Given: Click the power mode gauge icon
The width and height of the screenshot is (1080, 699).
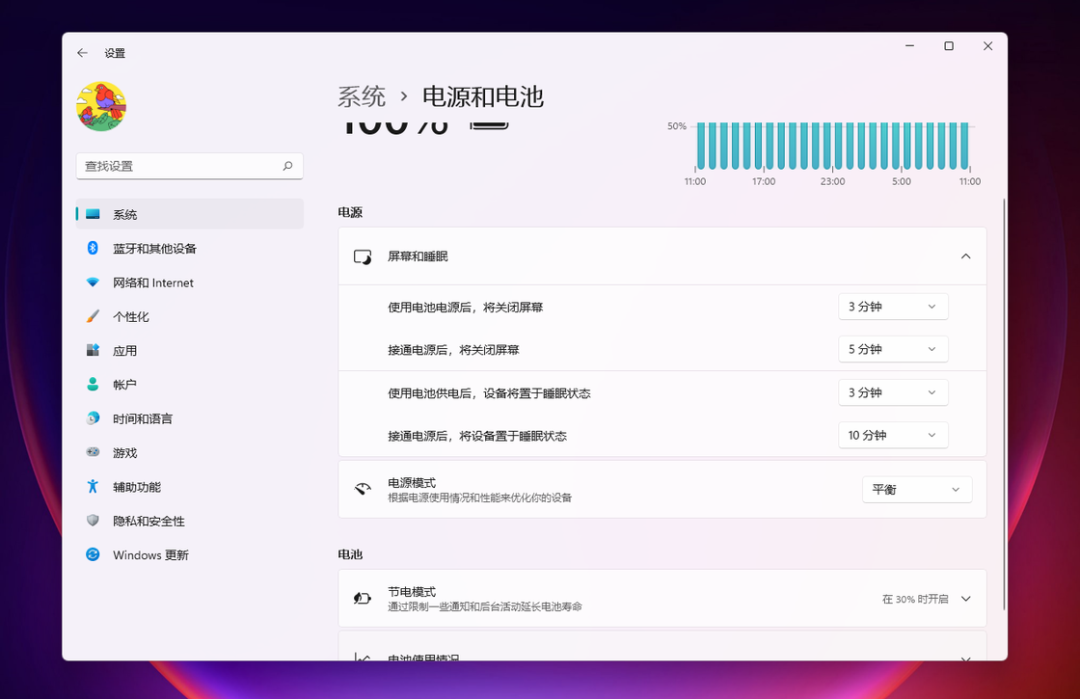Looking at the screenshot, I should 362,490.
